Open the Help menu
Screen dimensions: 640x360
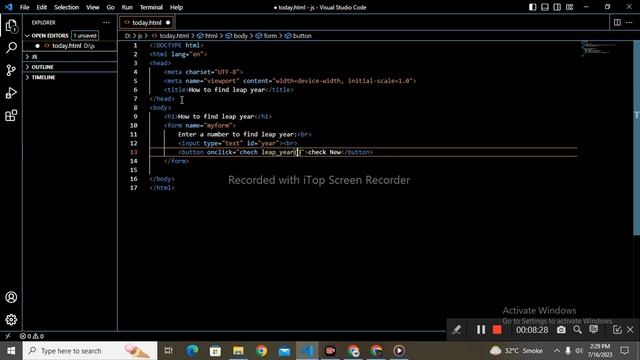176,7
